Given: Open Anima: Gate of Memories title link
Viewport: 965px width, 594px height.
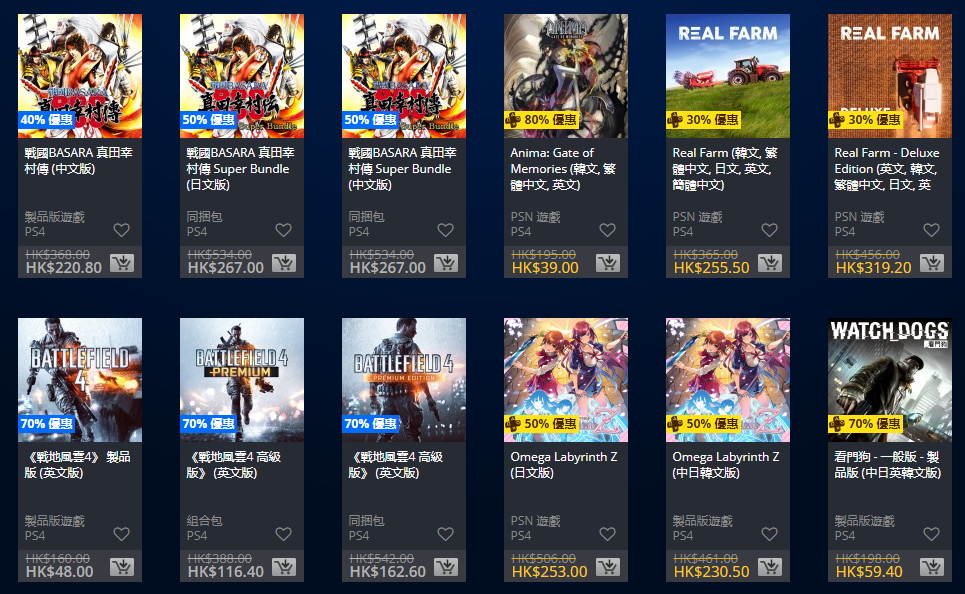Looking at the screenshot, I should click(x=563, y=169).
